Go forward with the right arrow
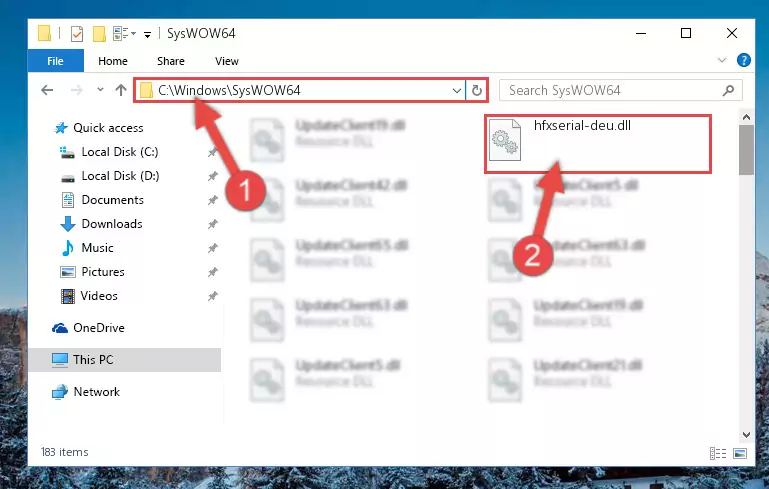The height and width of the screenshot is (489, 769). 77,90
